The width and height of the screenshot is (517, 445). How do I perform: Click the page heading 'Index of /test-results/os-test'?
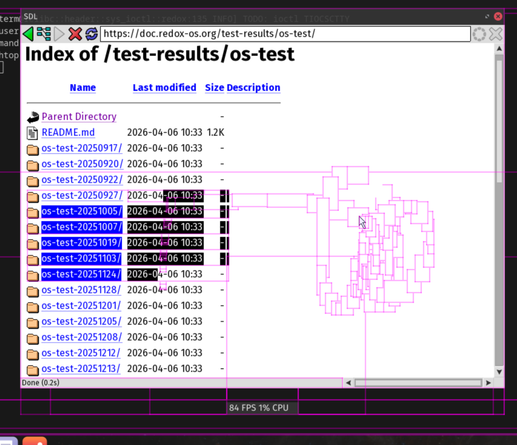[x=160, y=54]
